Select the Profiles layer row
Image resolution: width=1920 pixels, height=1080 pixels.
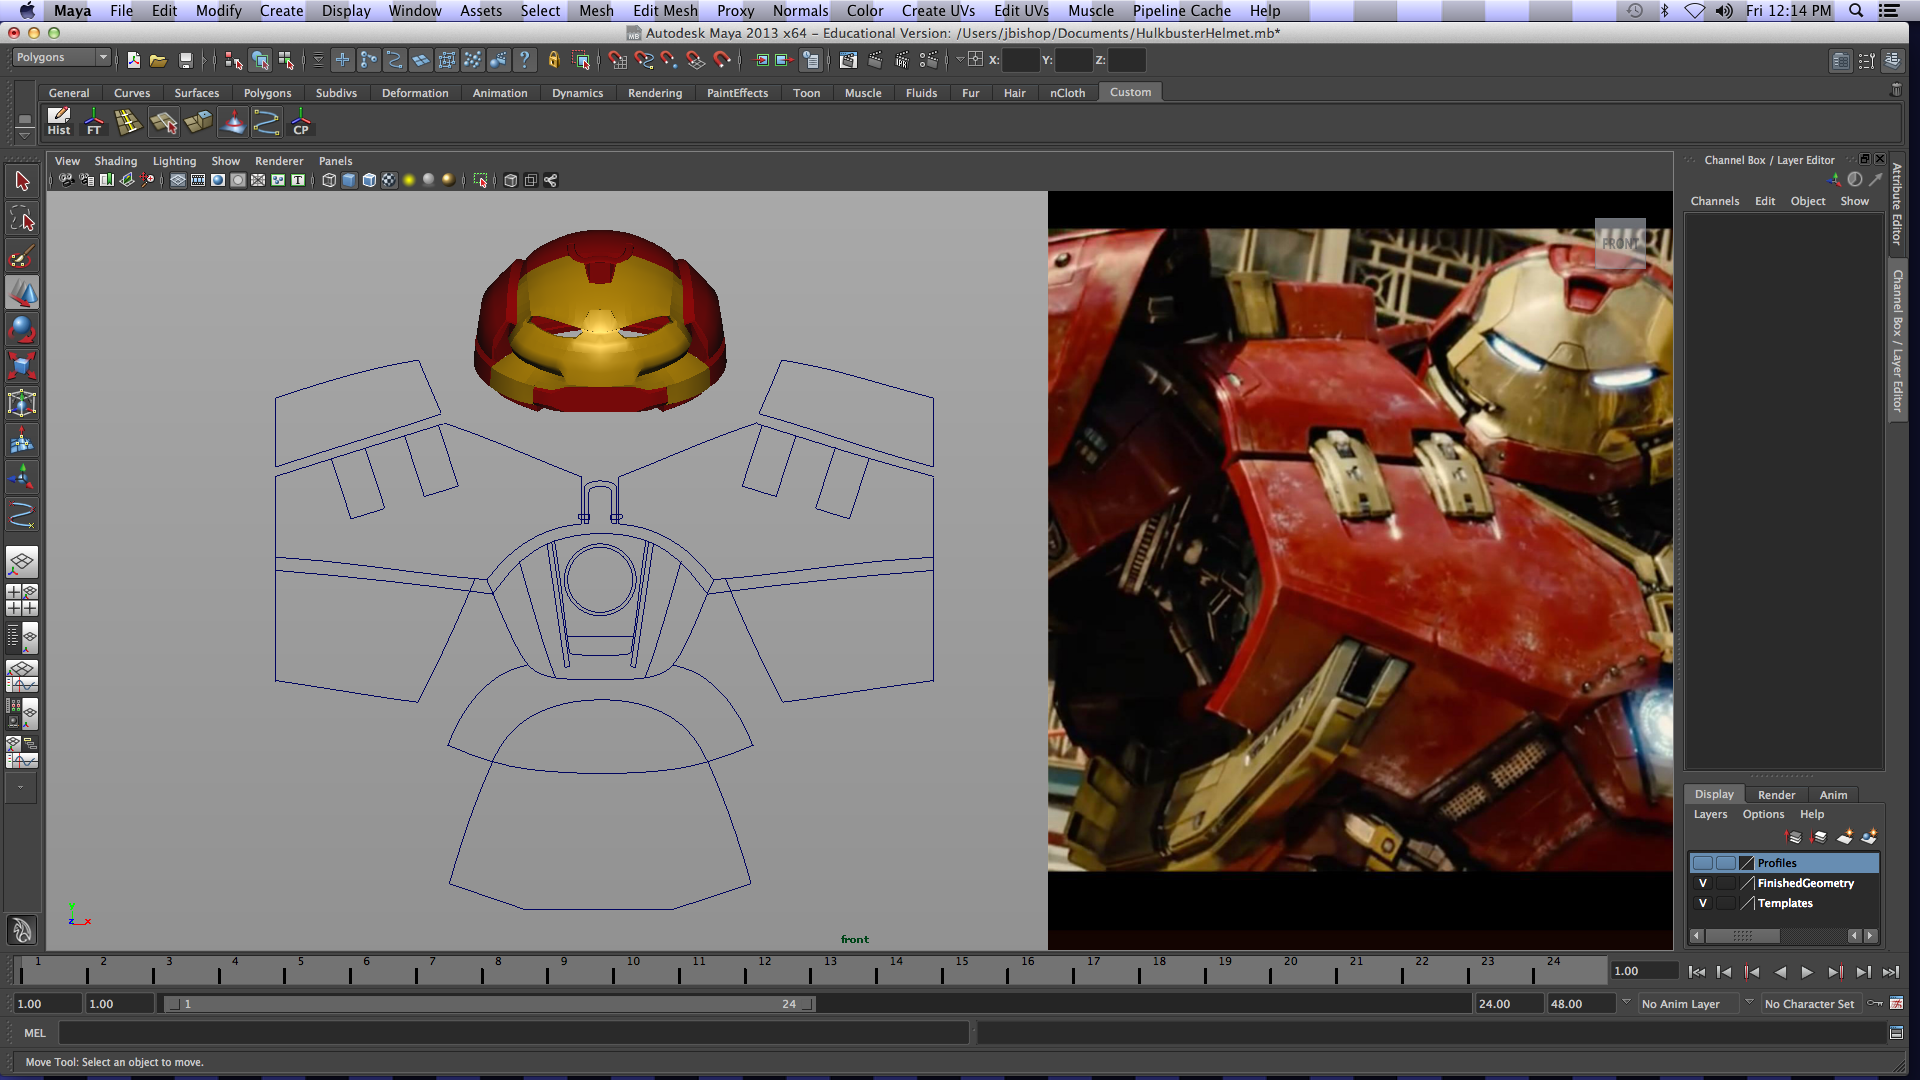click(1784, 863)
